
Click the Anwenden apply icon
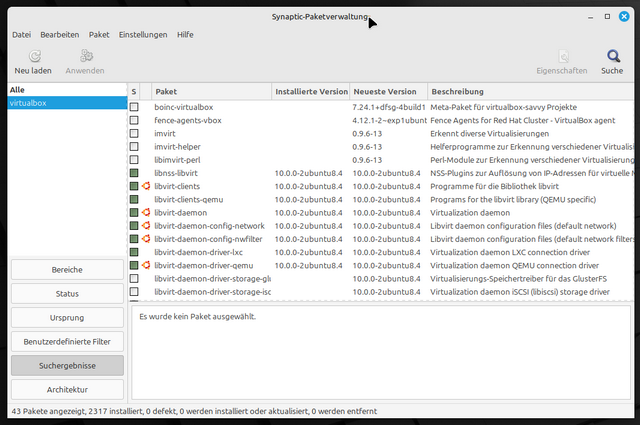point(87,56)
